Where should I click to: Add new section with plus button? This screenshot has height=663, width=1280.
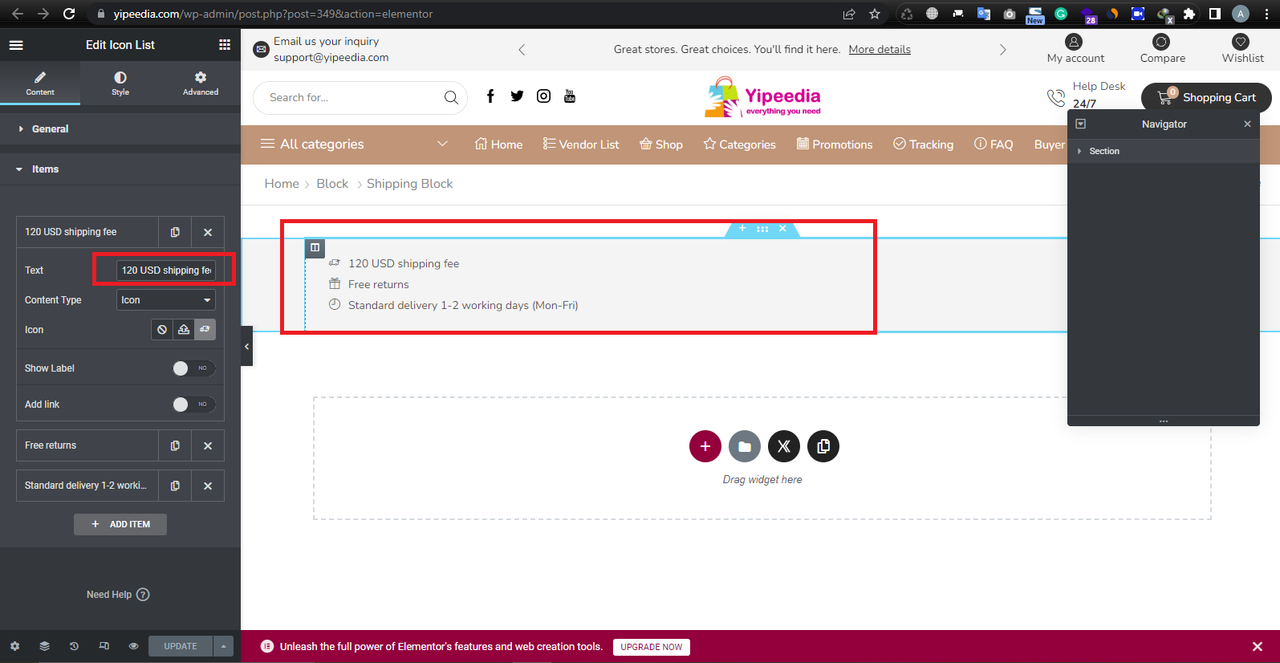point(705,446)
